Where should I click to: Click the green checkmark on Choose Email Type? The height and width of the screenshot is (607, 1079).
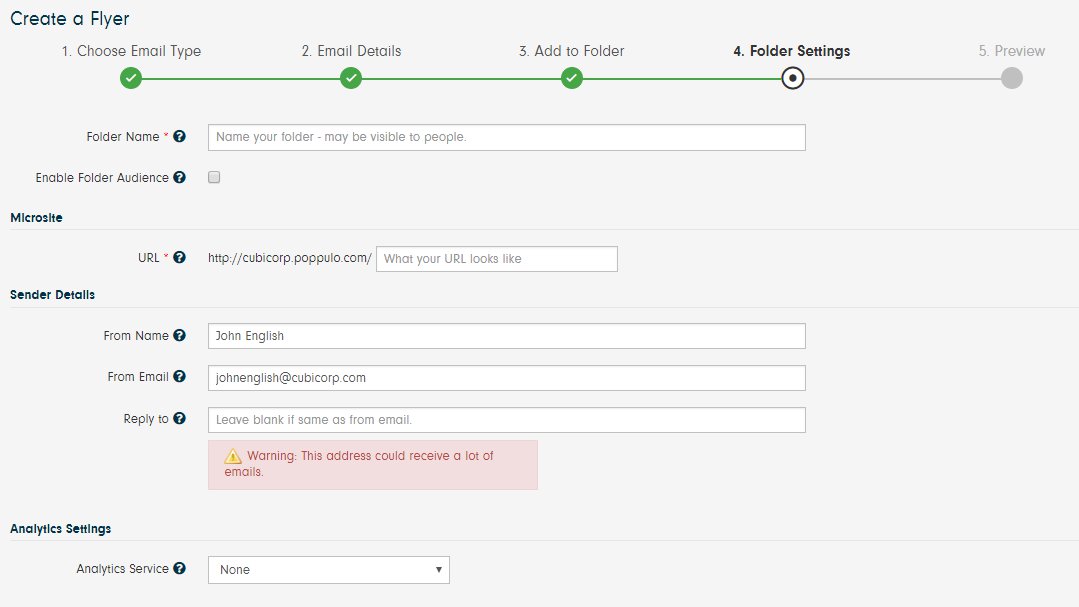tap(131, 76)
